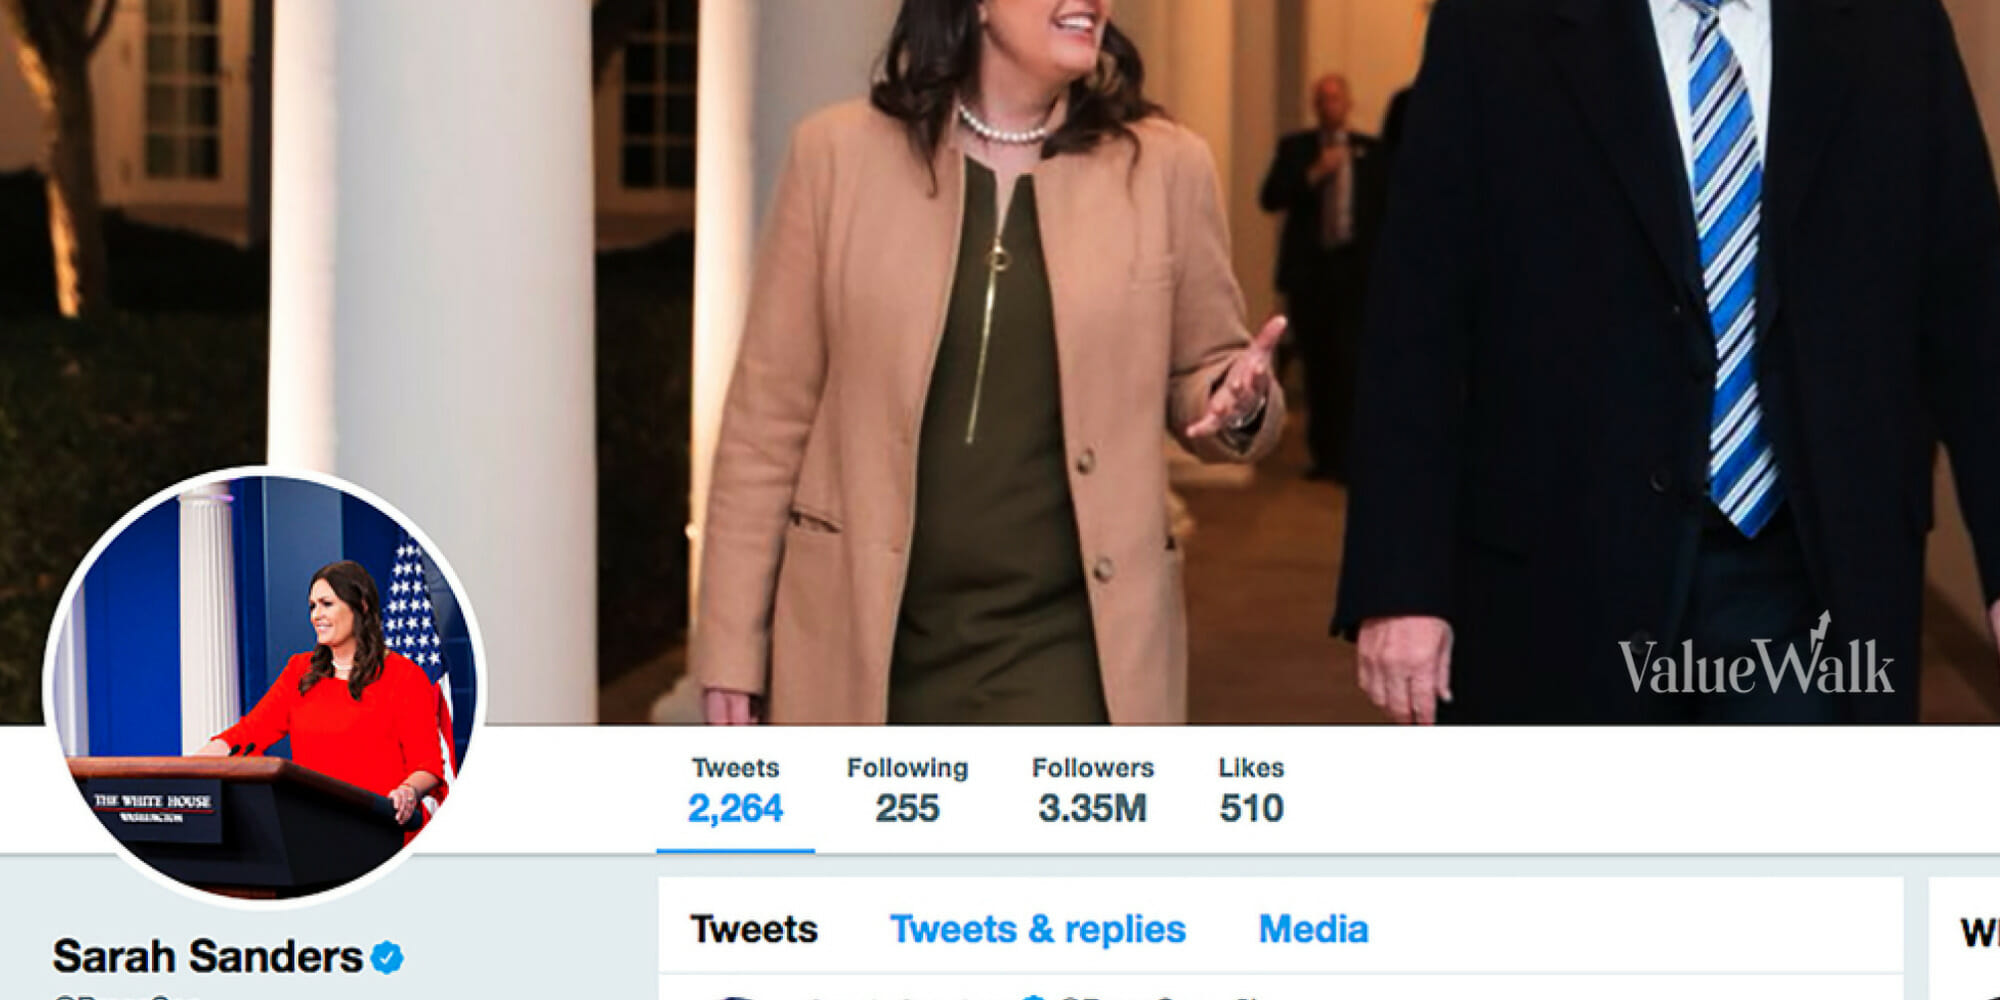Click the 'Tweets' label in the profile stats
The height and width of the screenshot is (1000, 2000).
pos(735,768)
